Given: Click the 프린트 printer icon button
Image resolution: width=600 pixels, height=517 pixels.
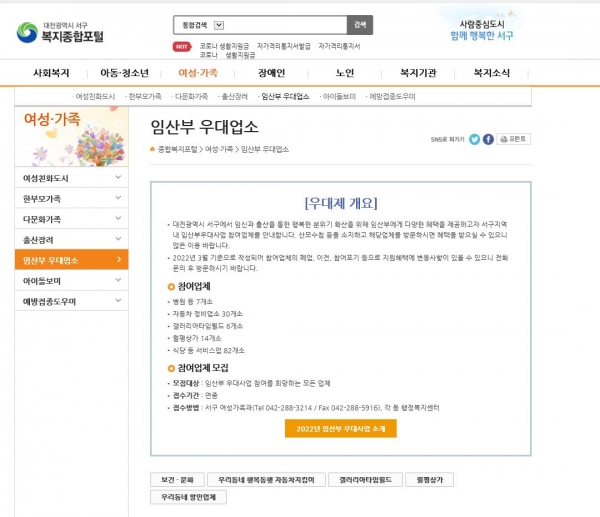Looking at the screenshot, I should point(514,139).
